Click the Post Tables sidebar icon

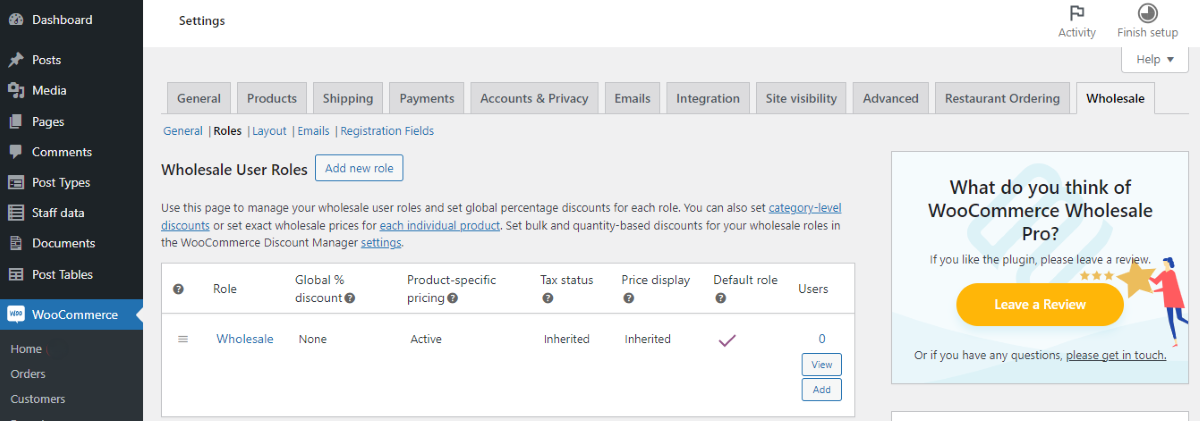[16, 274]
